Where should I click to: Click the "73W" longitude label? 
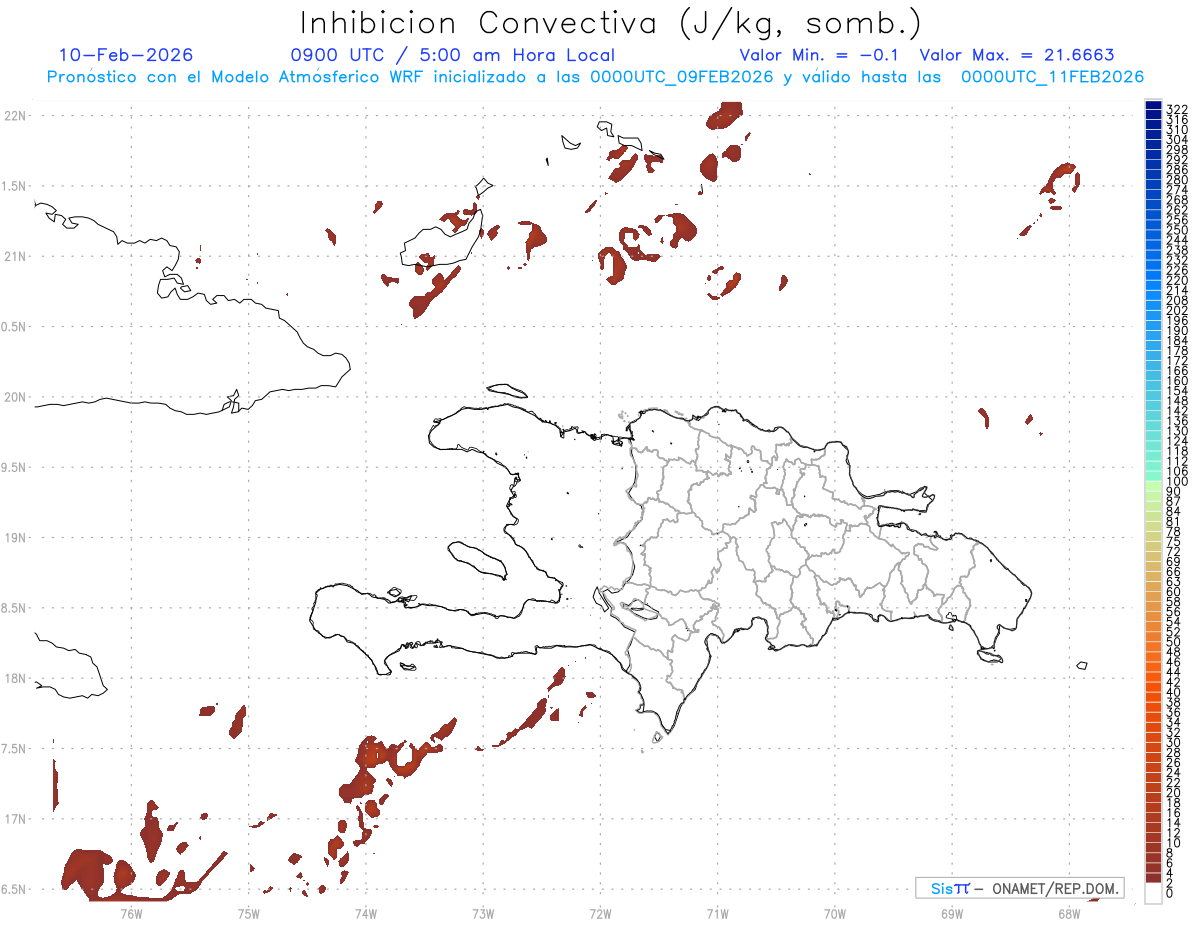click(x=483, y=912)
